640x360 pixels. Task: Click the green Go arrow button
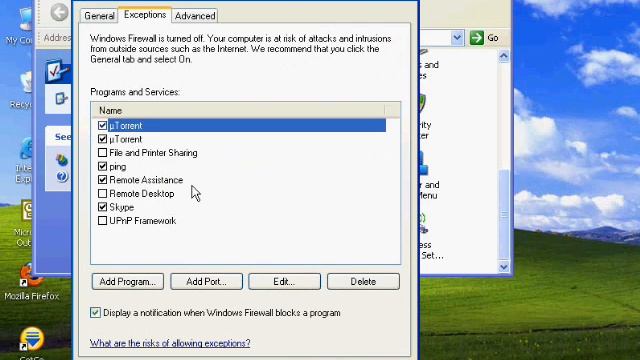[476, 38]
